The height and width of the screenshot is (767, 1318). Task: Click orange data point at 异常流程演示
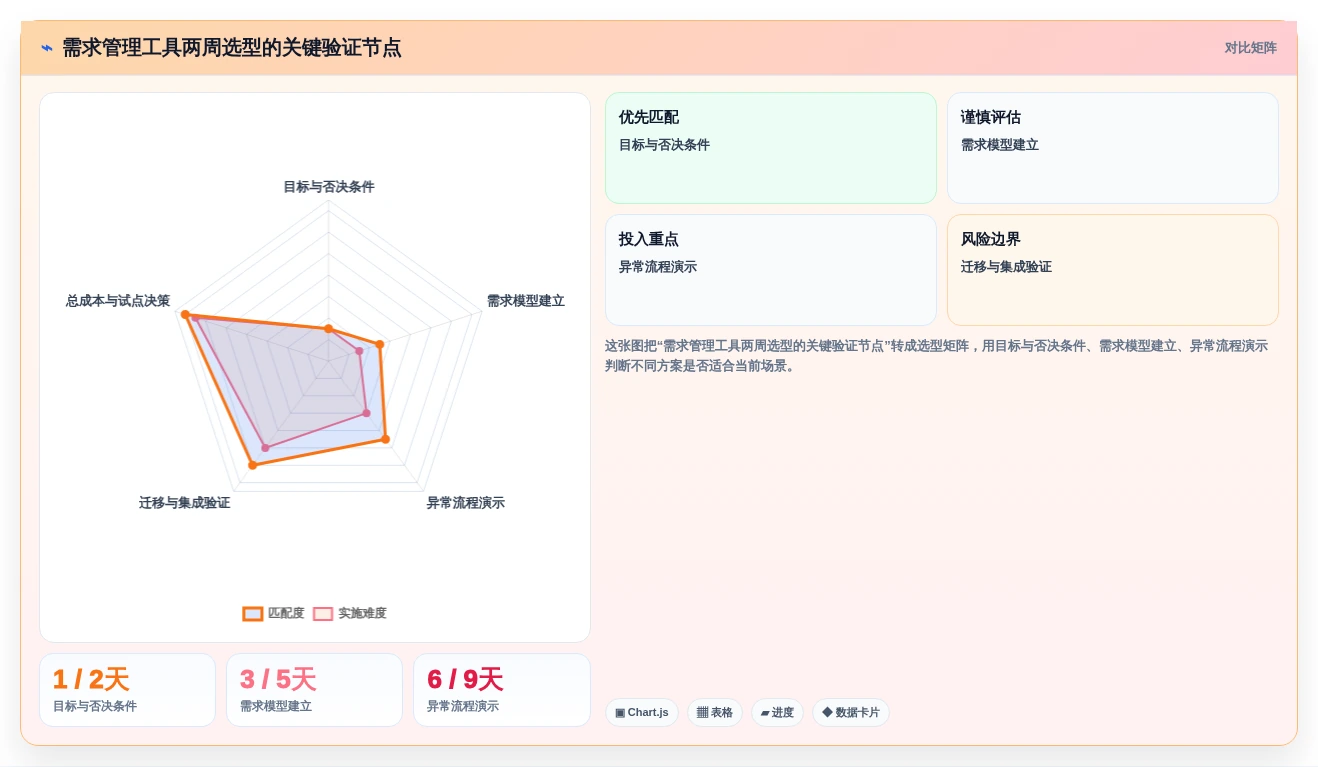click(385, 439)
